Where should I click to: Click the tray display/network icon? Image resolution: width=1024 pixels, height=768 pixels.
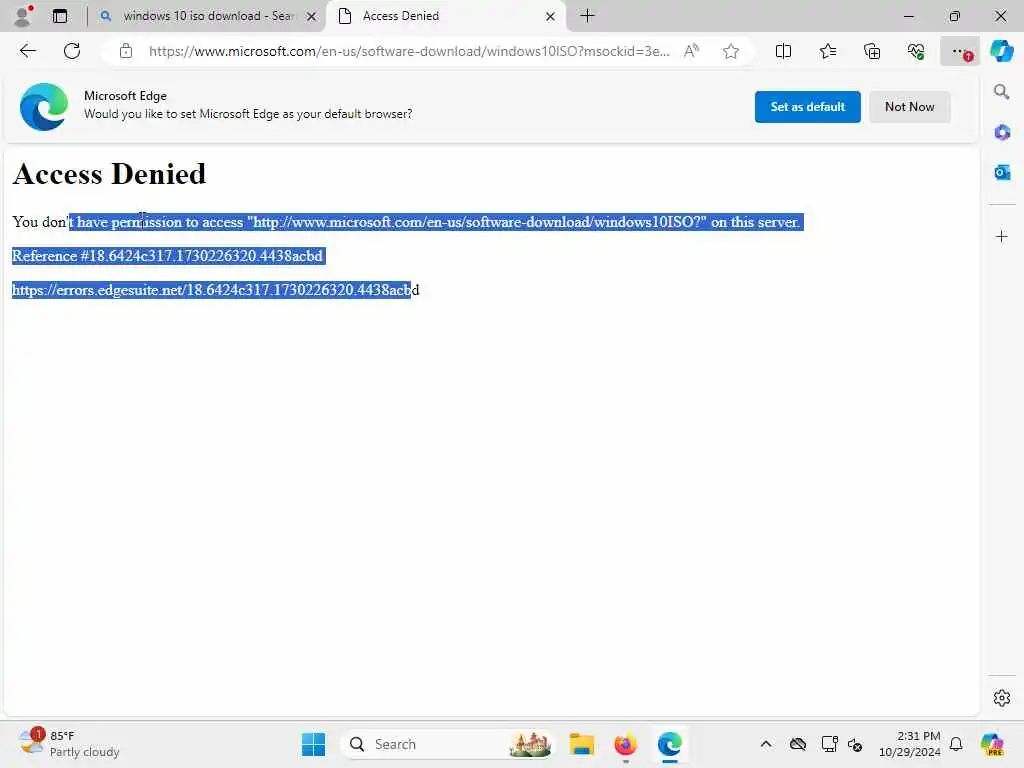(829, 744)
